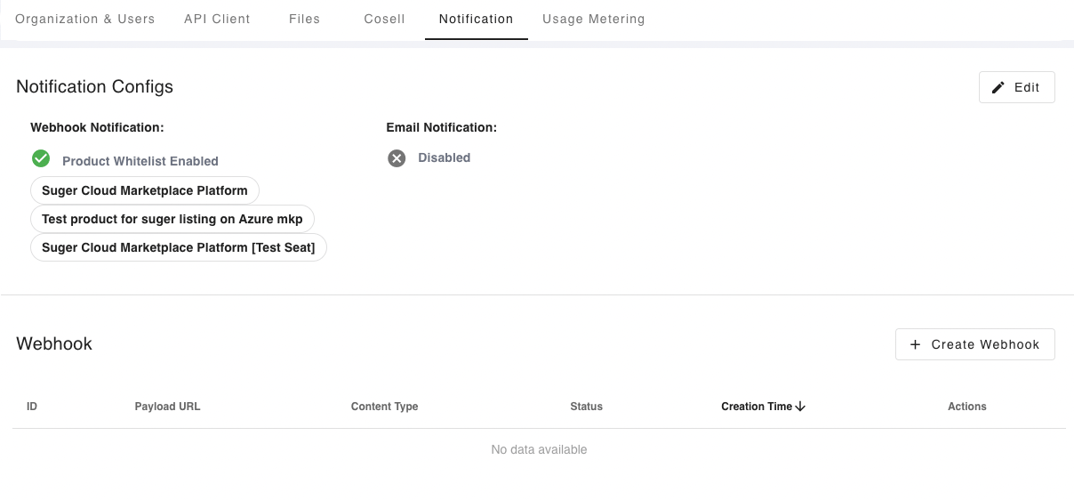Open the Organization & Users tab

85,19
